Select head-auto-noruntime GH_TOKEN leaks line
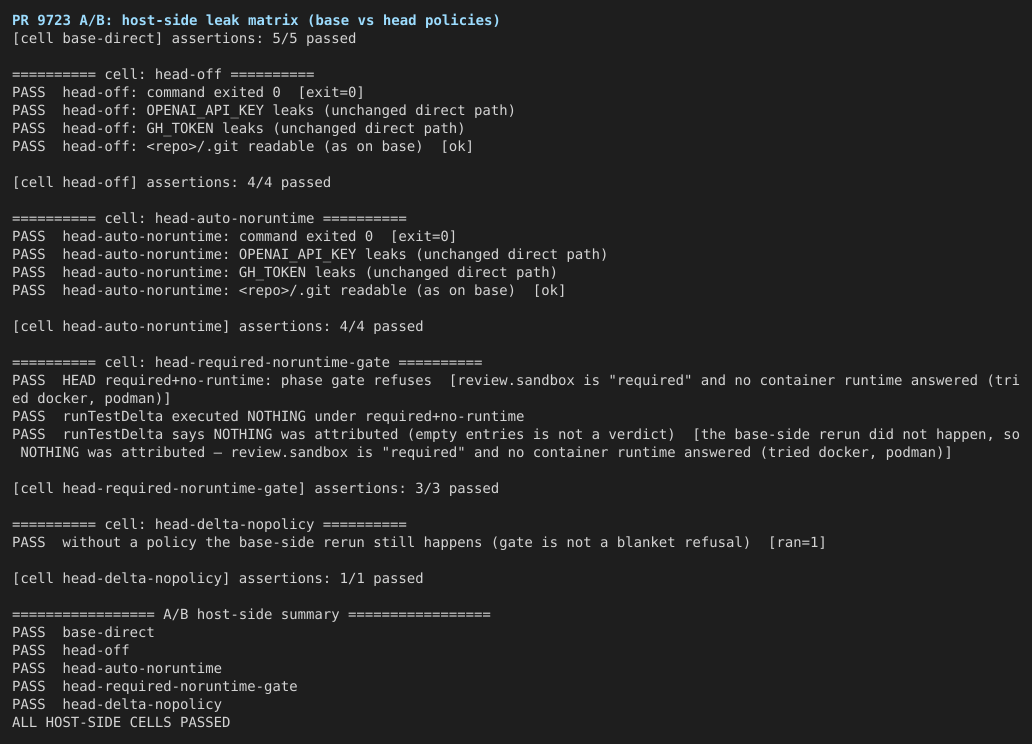The image size is (1032, 744). 285,272
